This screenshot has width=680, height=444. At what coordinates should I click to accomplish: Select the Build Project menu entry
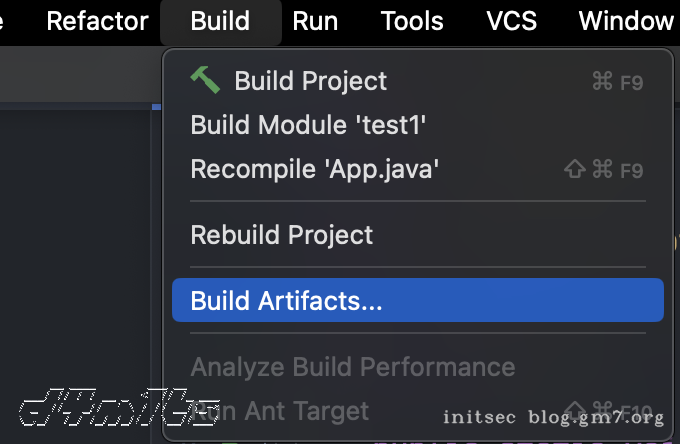(x=310, y=81)
